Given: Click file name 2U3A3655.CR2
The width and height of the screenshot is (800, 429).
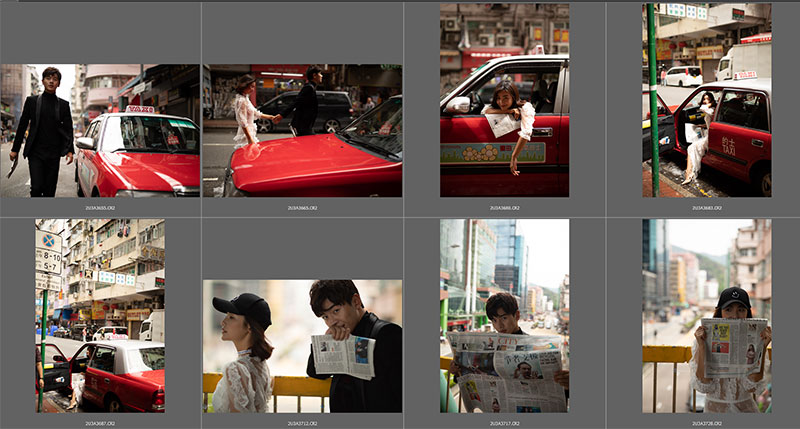Looking at the screenshot, I should pos(100,208).
